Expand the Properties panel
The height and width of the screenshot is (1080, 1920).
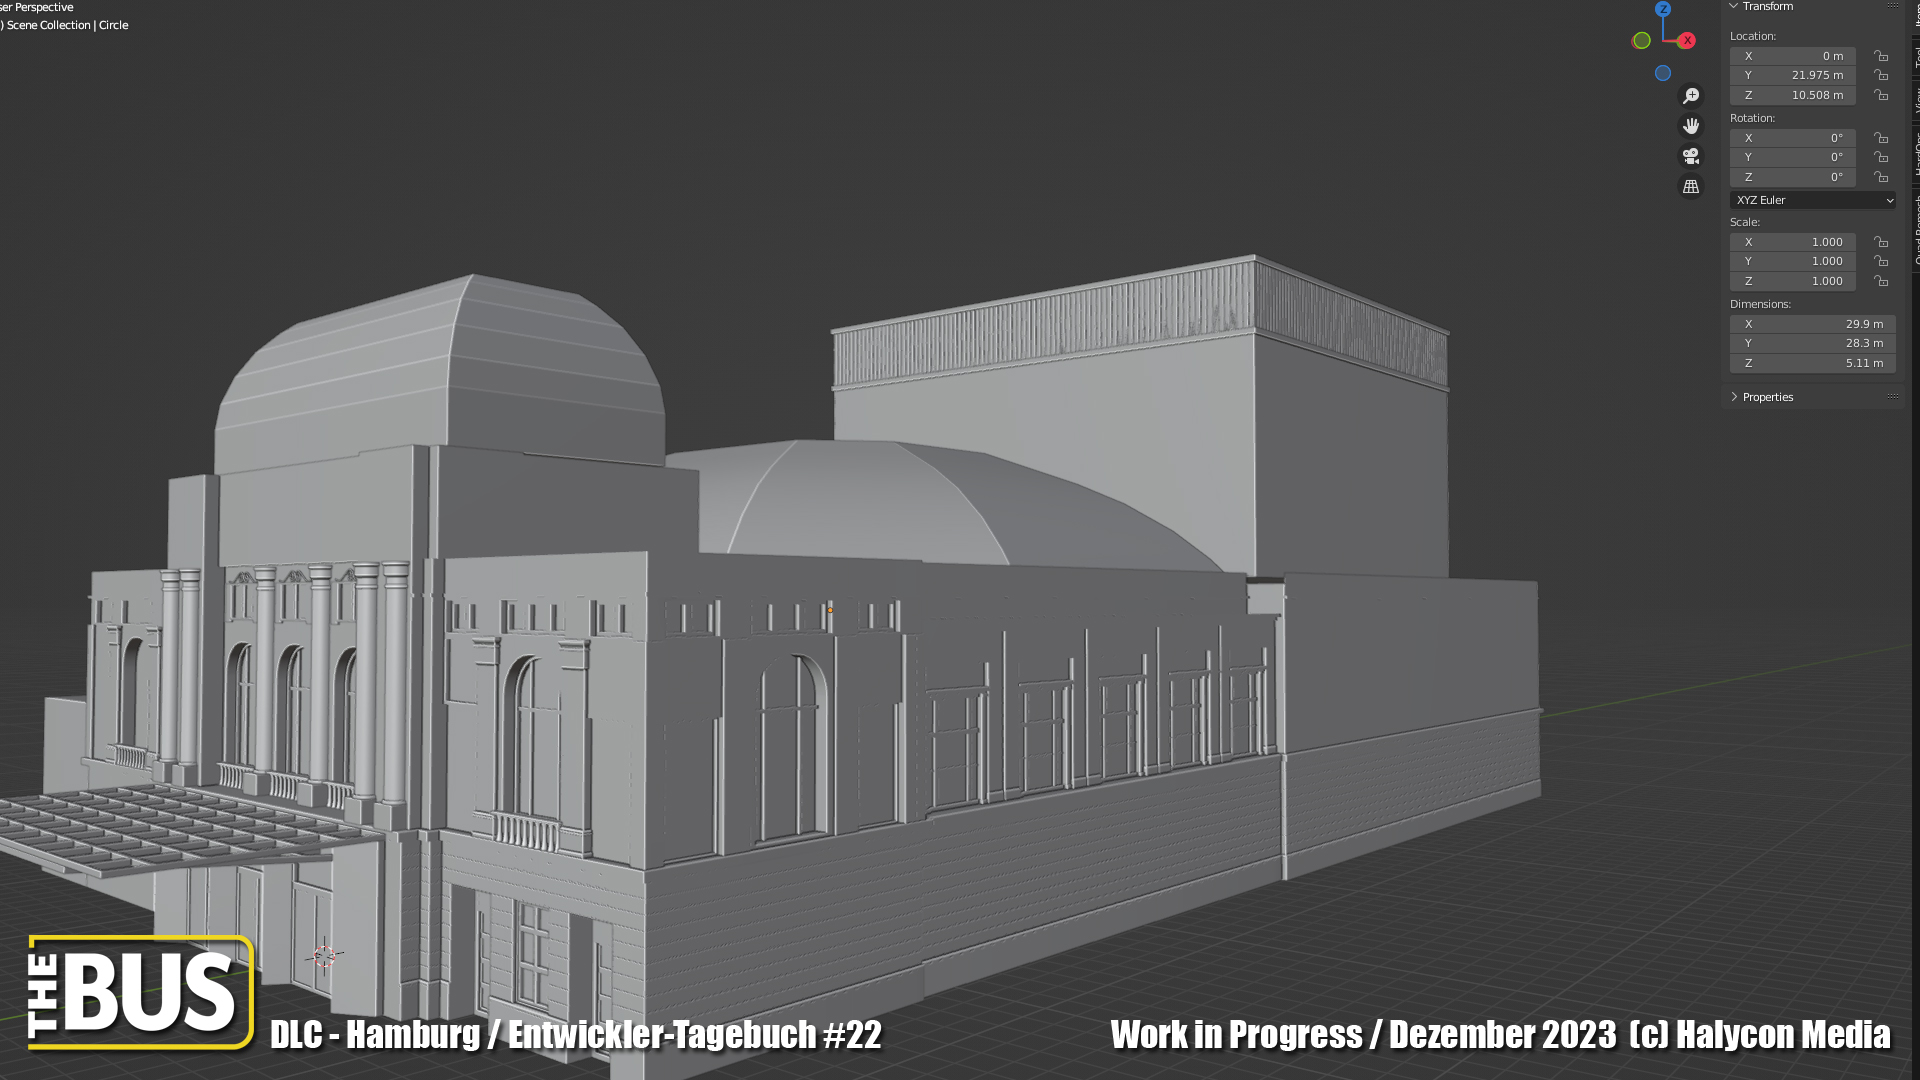pyautogui.click(x=1767, y=397)
